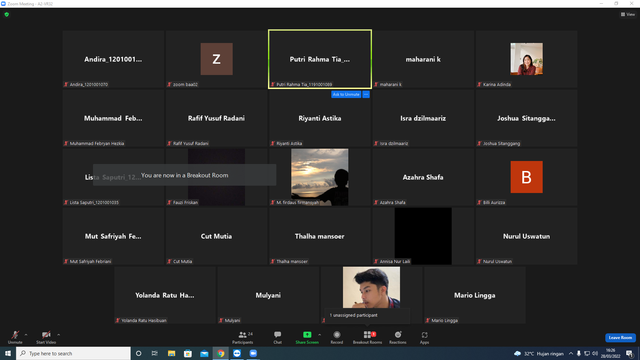Click the microphone icon in system tray
This screenshot has height=360, width=640.
pyautogui.click(x=578, y=353)
